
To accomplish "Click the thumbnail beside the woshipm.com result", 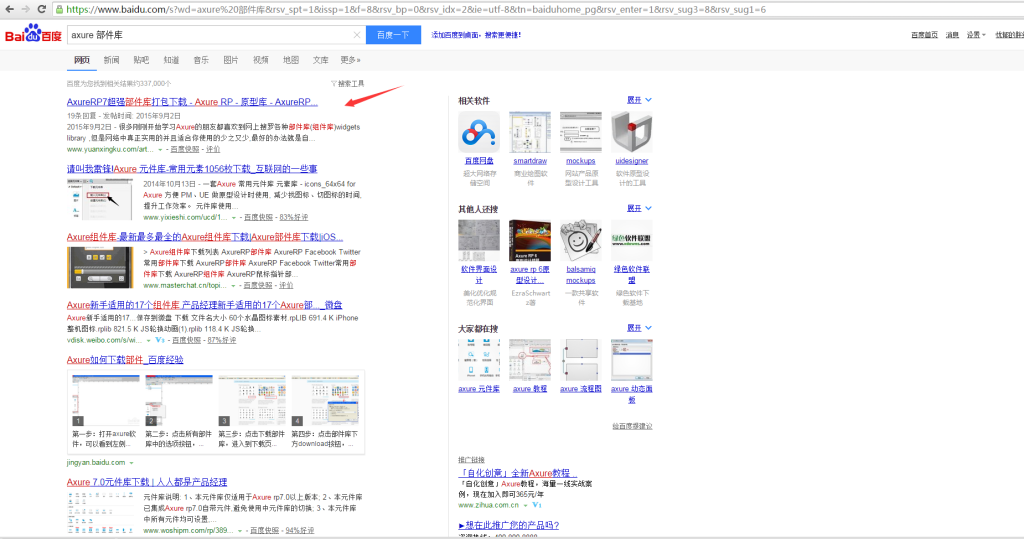I will [x=99, y=513].
